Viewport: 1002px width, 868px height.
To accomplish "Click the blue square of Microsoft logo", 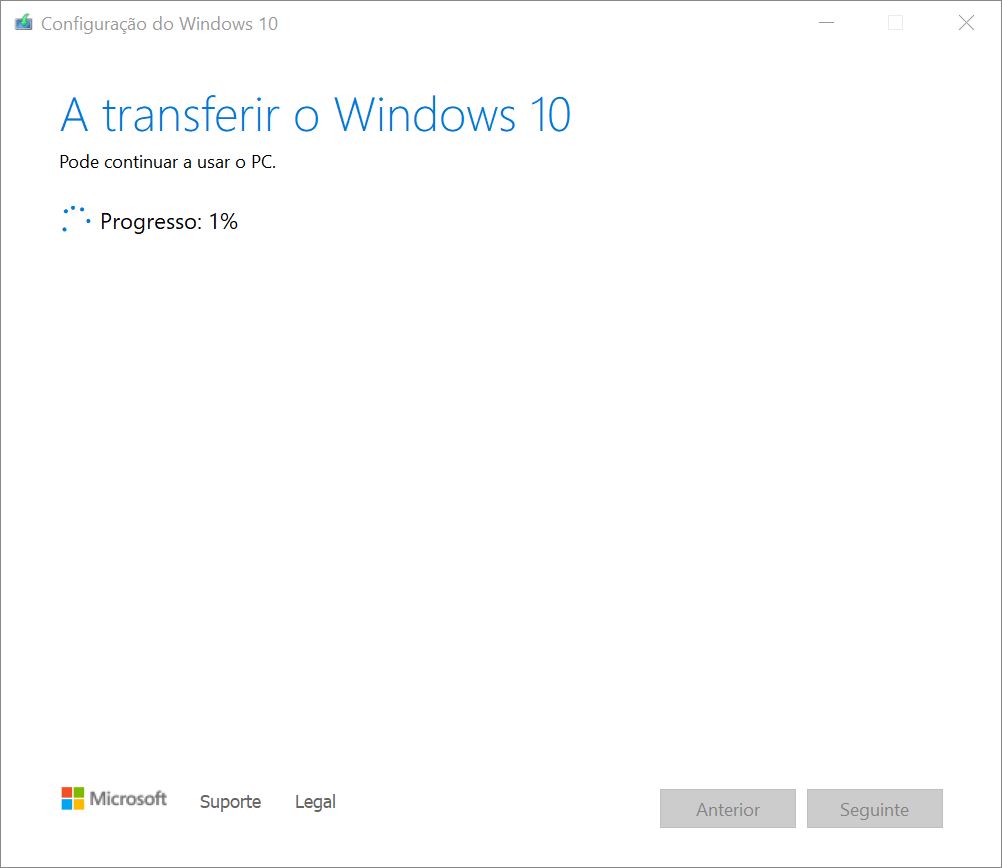I will tap(66, 804).
